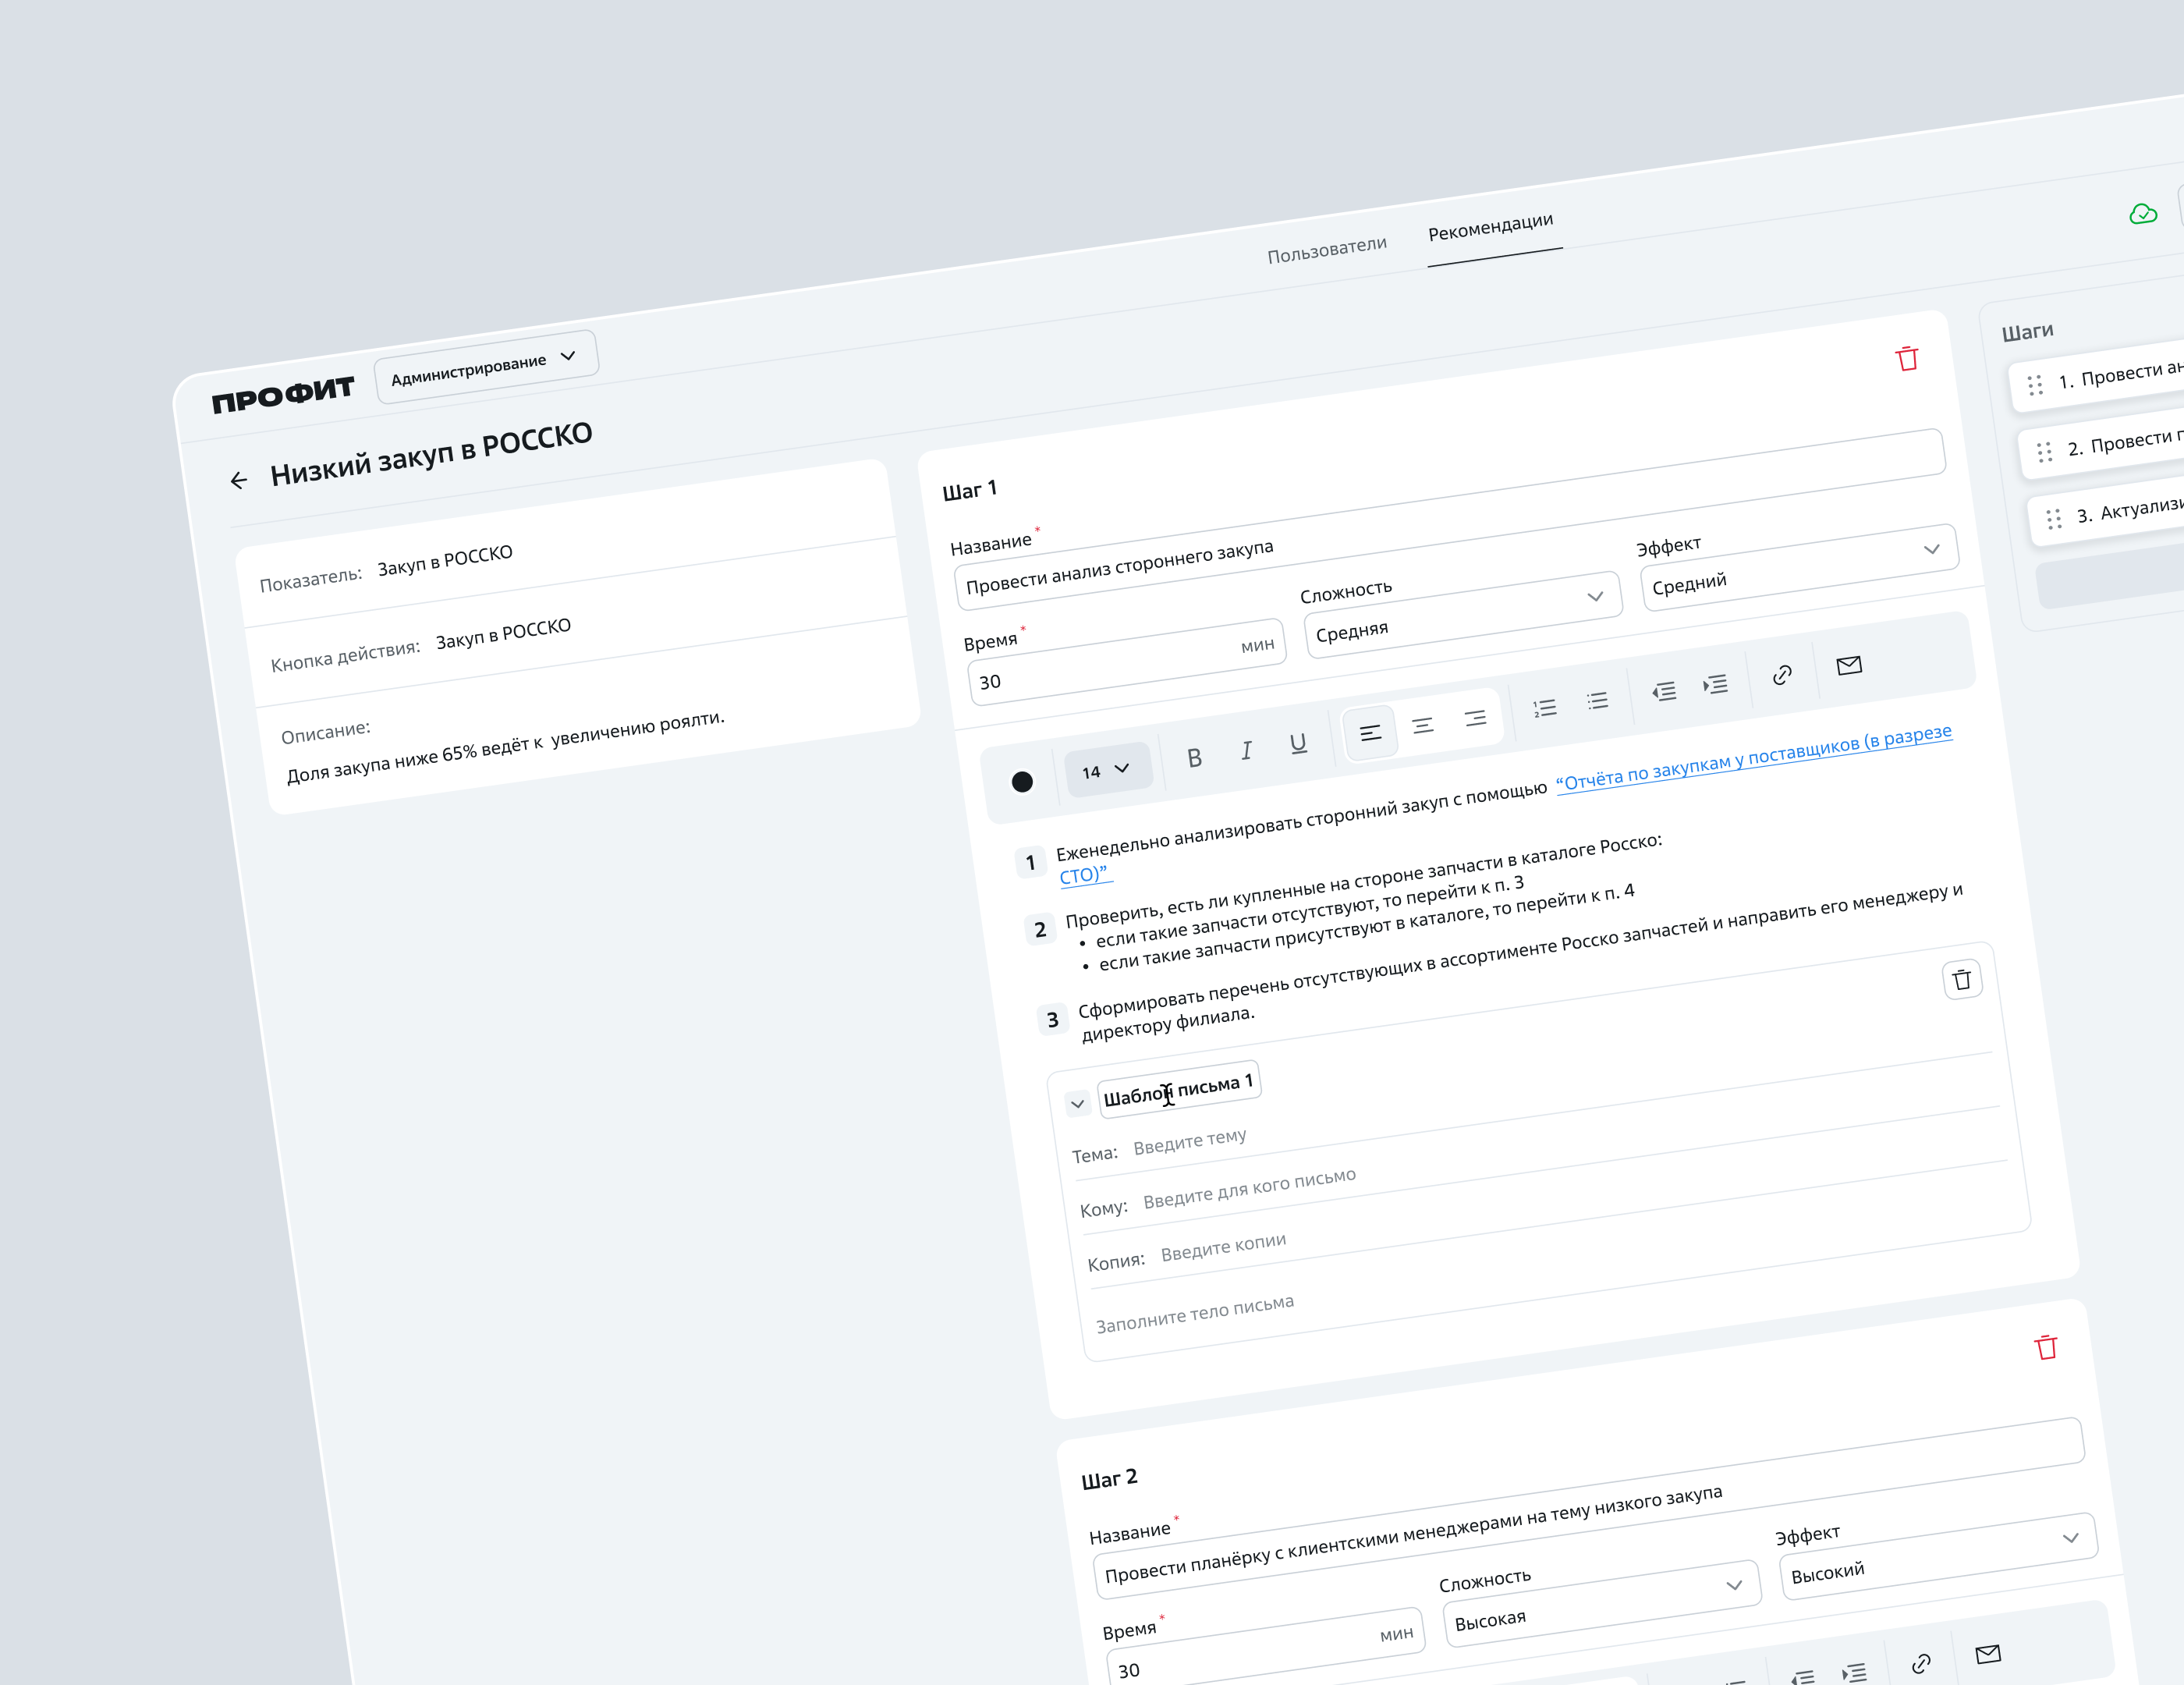Screen dimensions: 2184x1685
Task: Open the black text color picker
Action: 1022,782
